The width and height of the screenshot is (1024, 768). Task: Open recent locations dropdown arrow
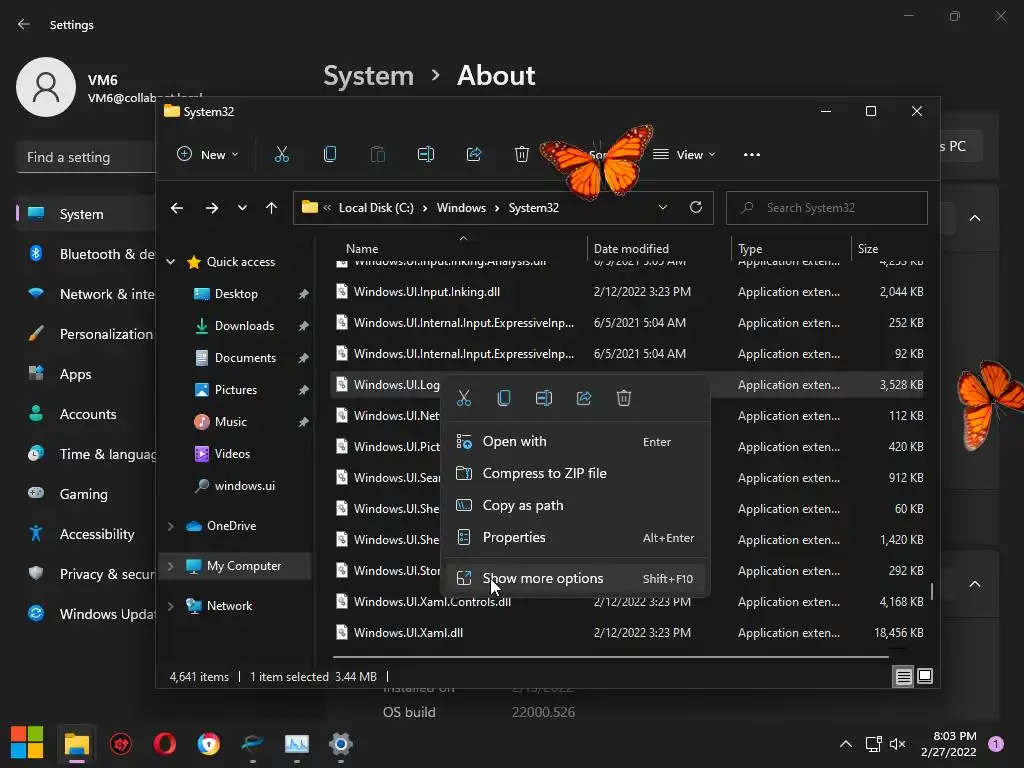click(x=242, y=208)
